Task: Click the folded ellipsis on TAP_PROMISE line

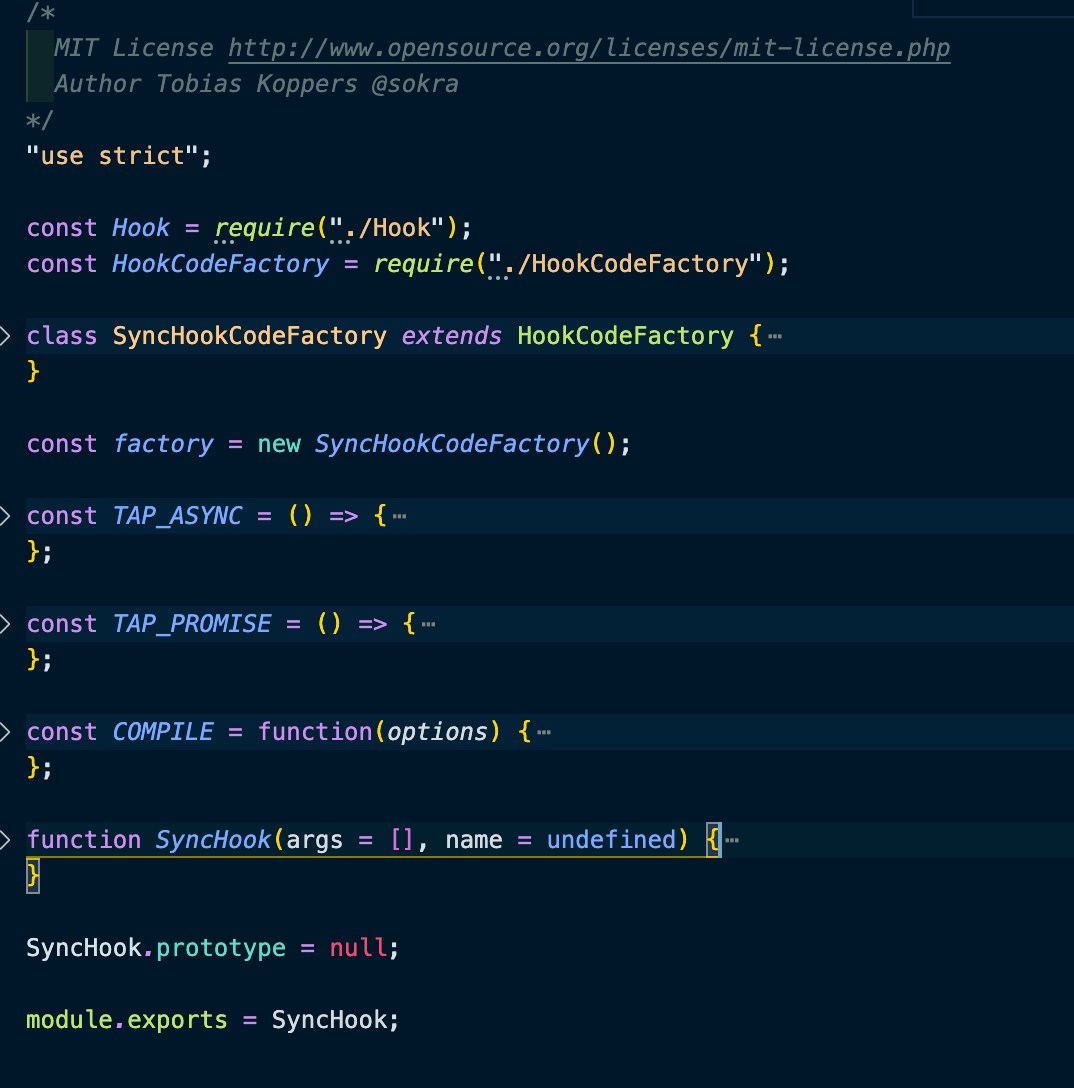Action: tap(429, 624)
